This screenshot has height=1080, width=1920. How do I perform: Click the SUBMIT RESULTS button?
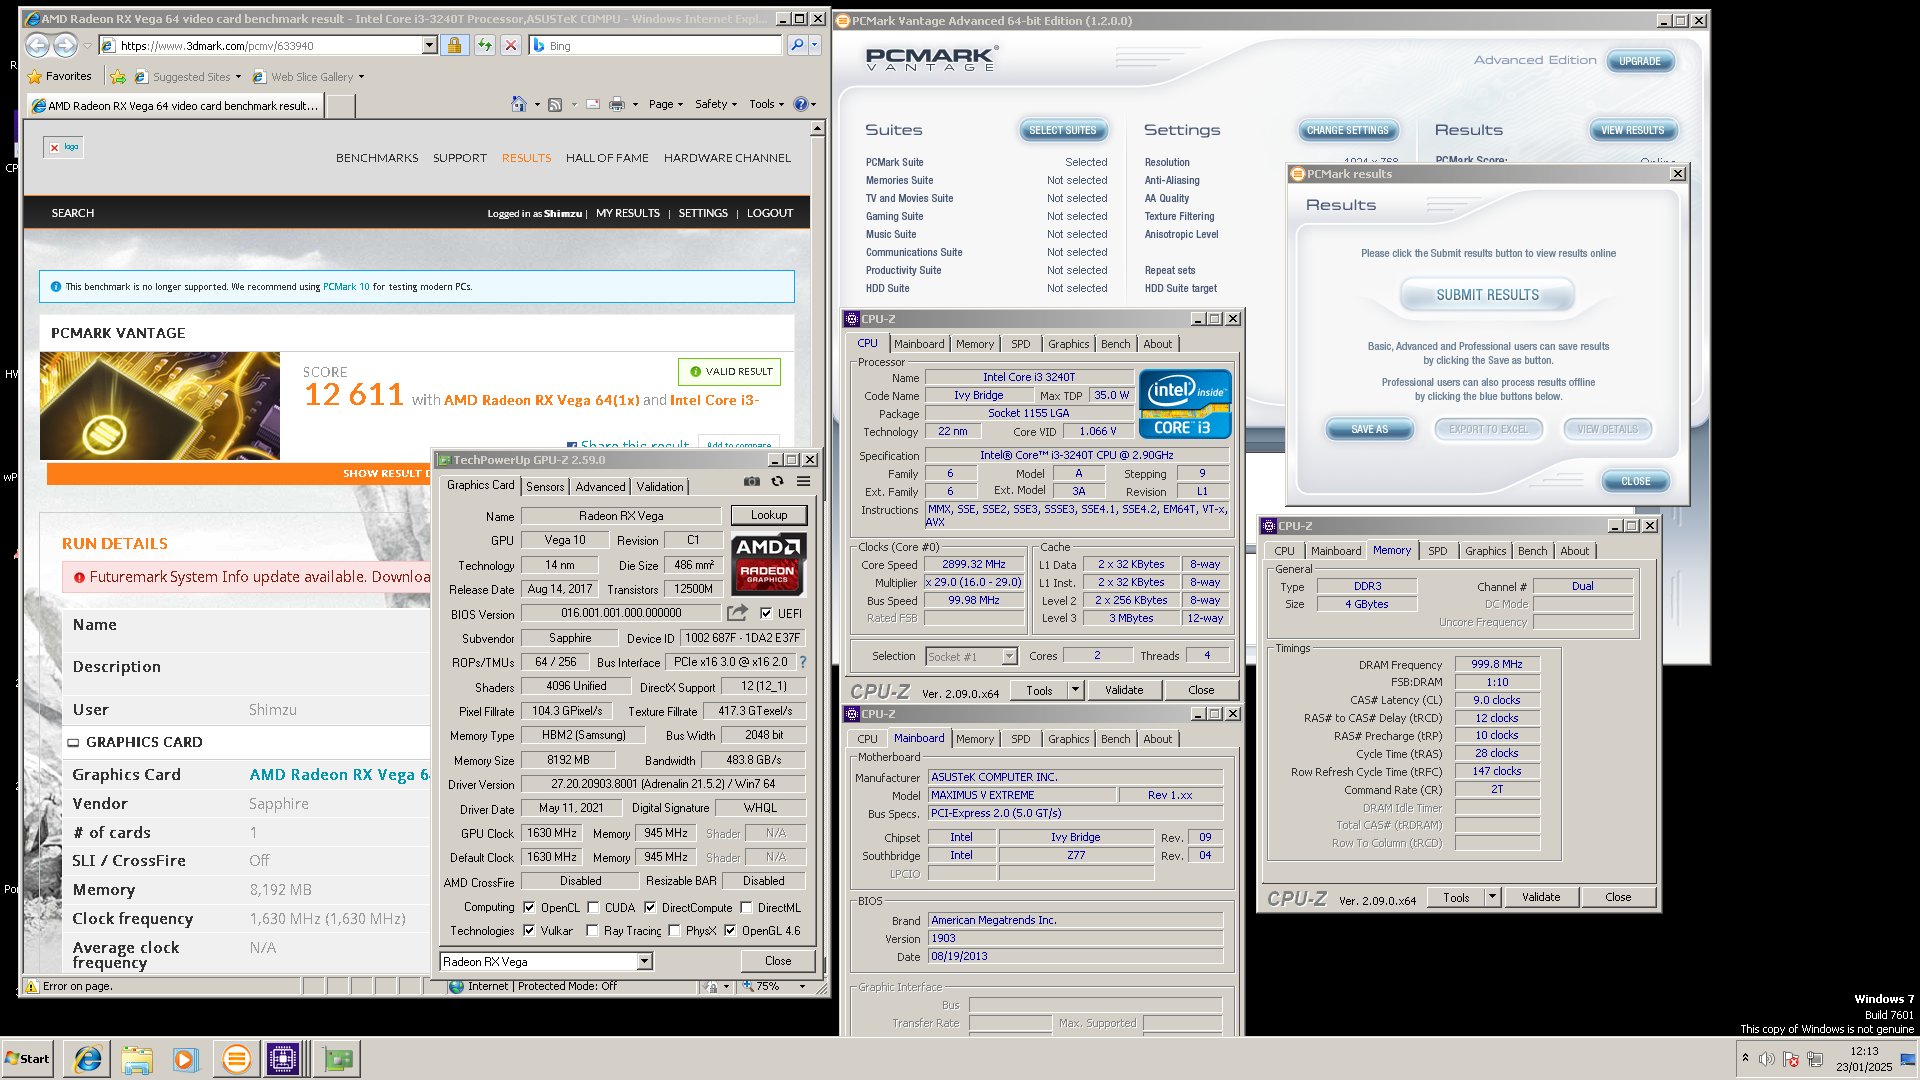pos(1487,295)
